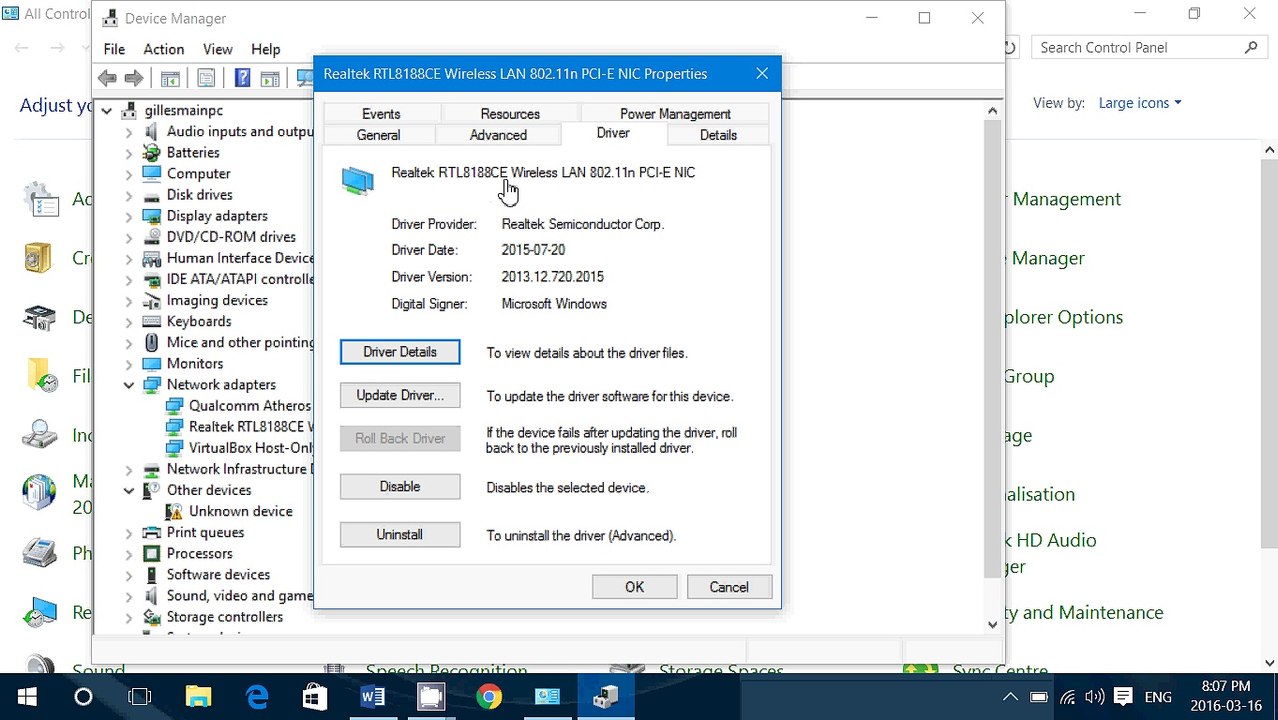Click the network adapter icon in Properties dialog
Viewport: 1278px width, 720px height.
click(x=357, y=181)
